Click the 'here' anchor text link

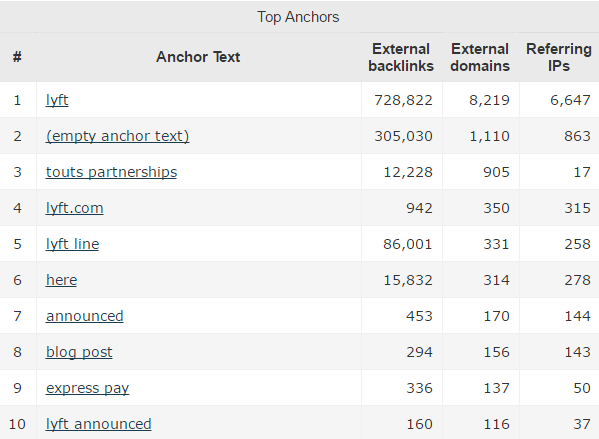[62, 280]
